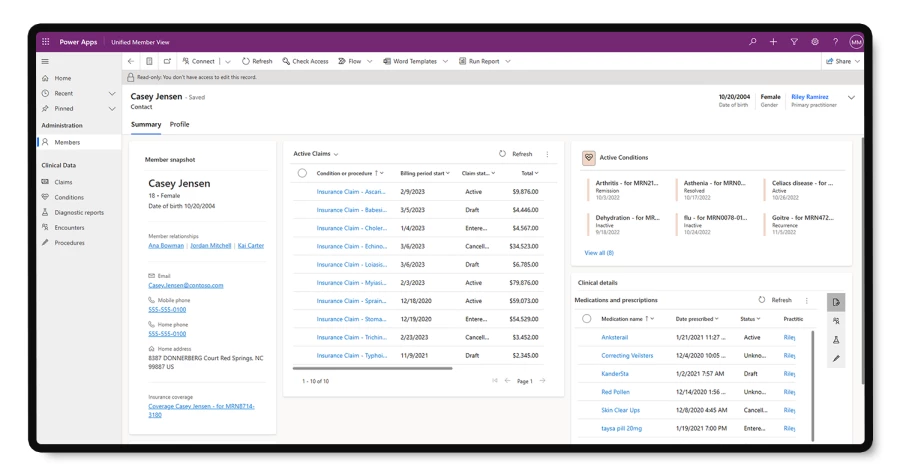Expand the Recent section in sidebar
This screenshot has width=900, height=476.
[112, 93]
